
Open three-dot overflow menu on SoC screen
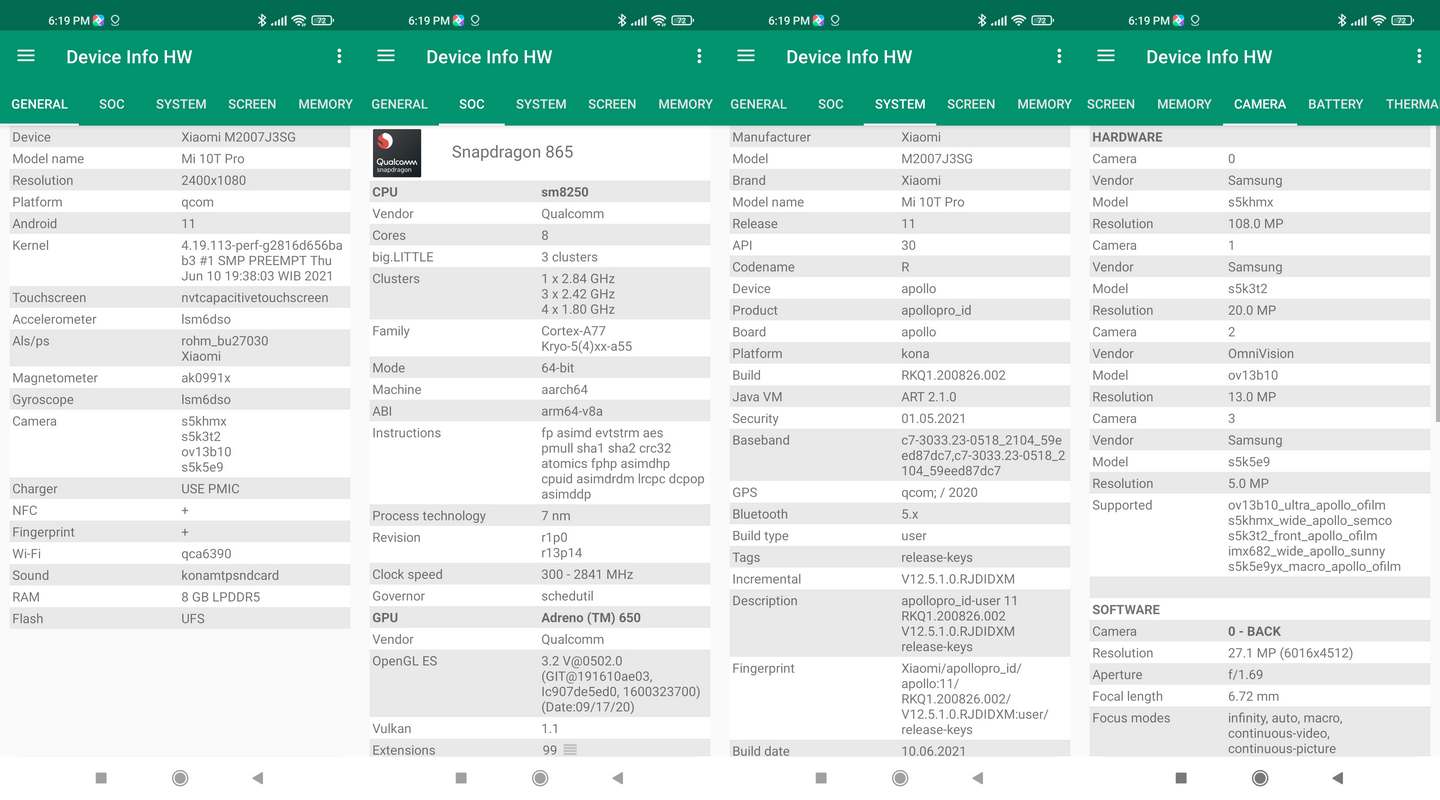click(x=699, y=56)
